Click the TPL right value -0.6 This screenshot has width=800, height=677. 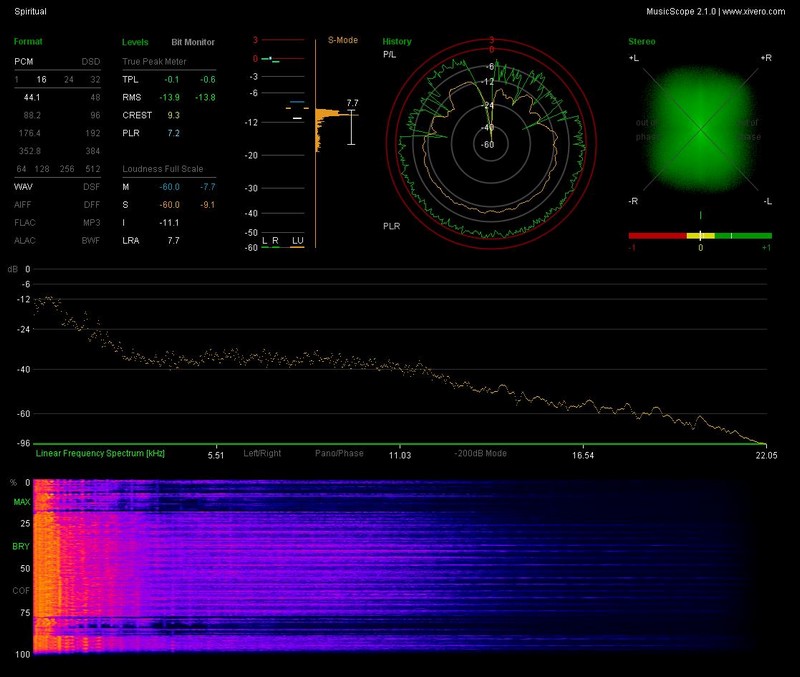point(208,80)
